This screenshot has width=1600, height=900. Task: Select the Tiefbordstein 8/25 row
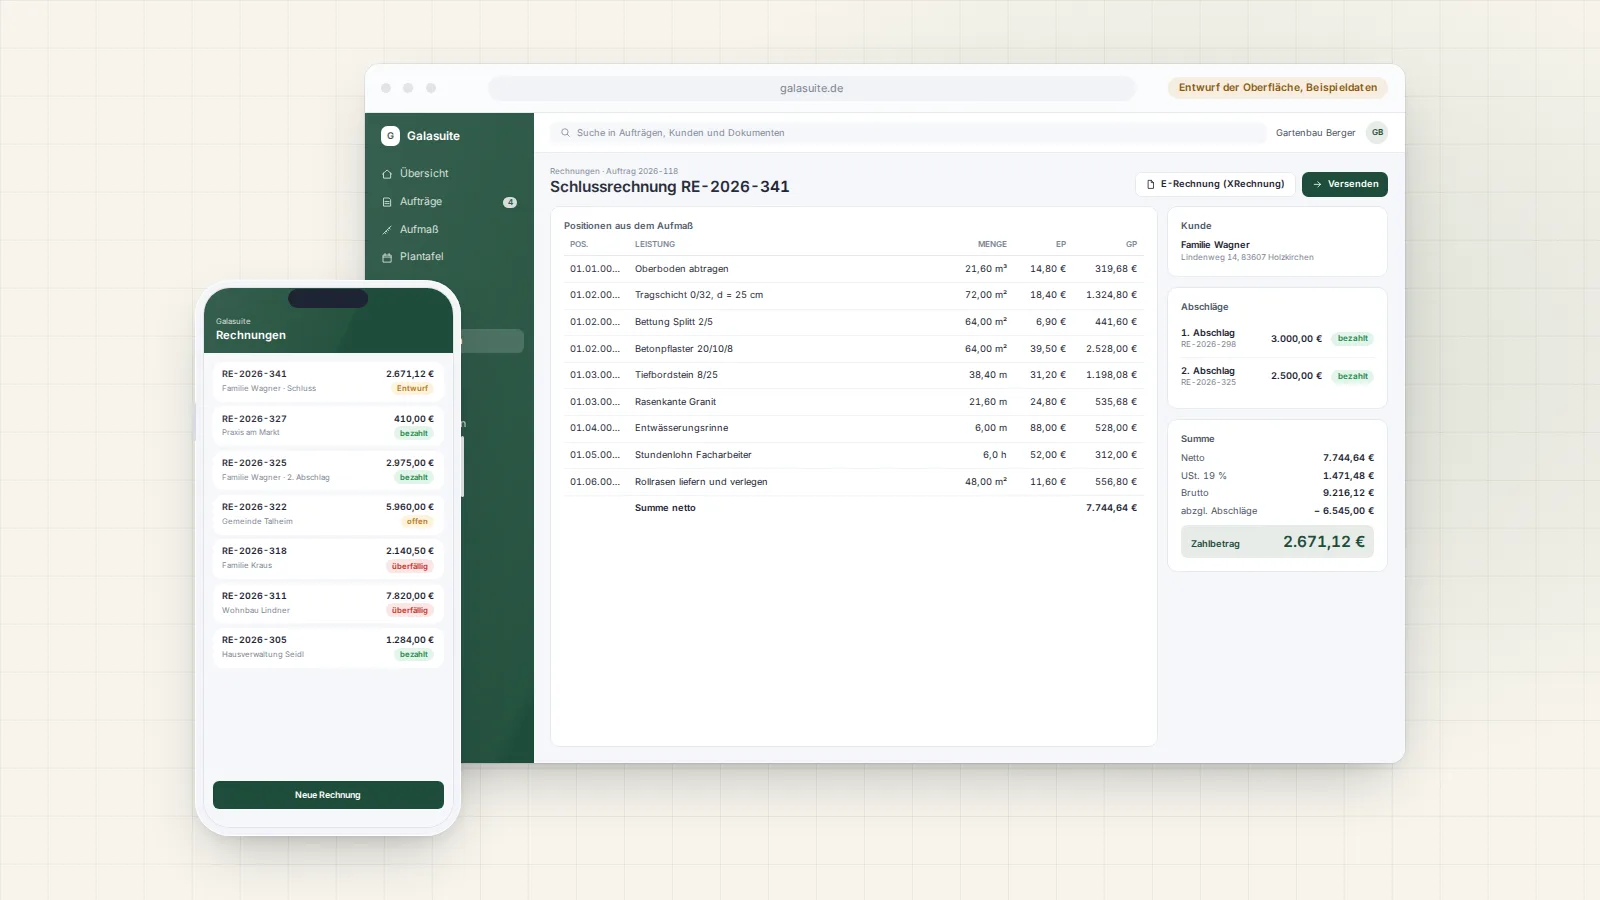coord(853,375)
